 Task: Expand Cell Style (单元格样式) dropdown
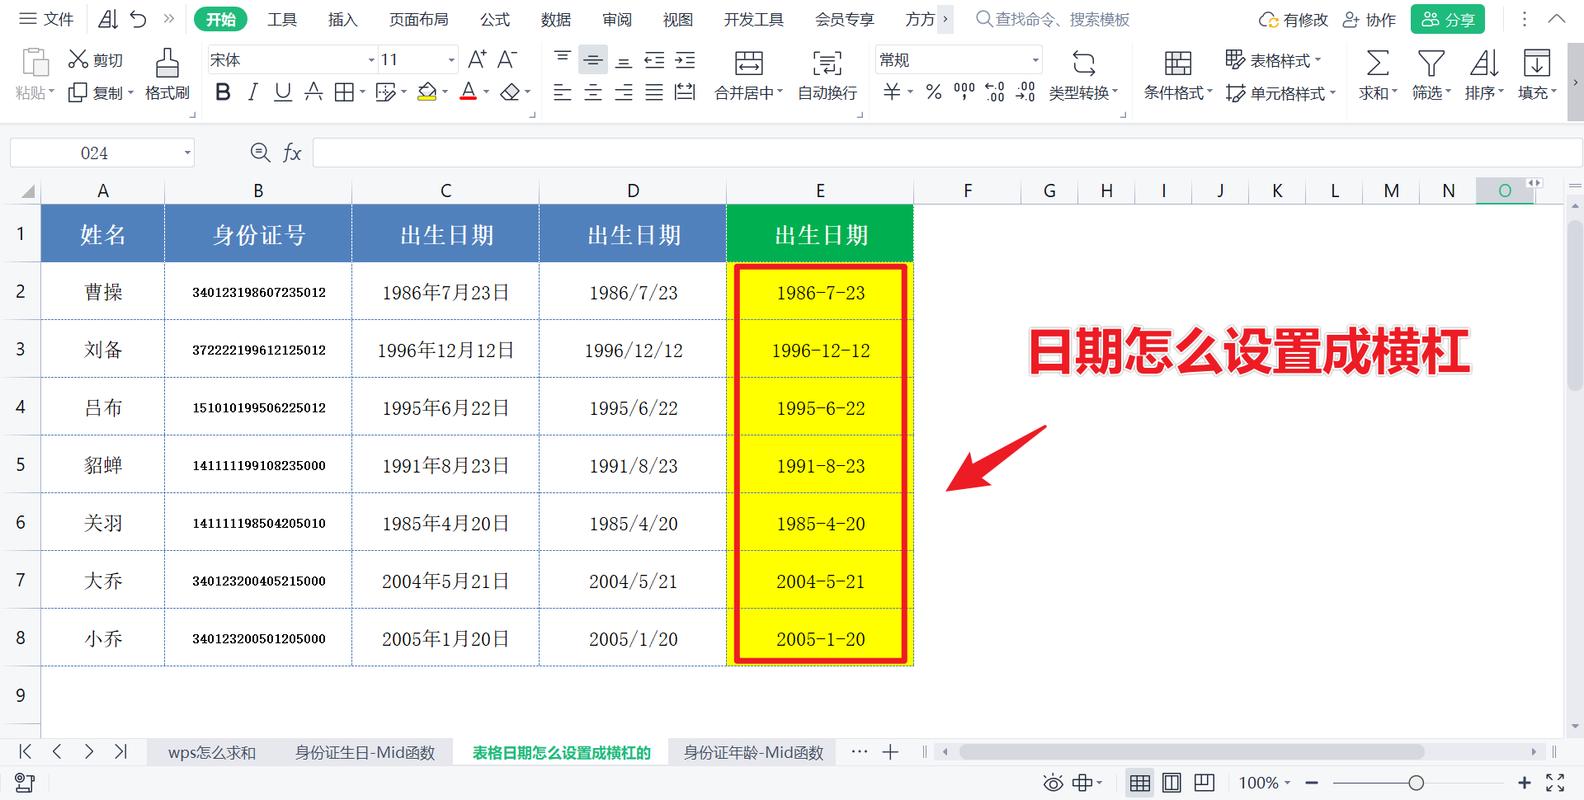click(x=1333, y=94)
